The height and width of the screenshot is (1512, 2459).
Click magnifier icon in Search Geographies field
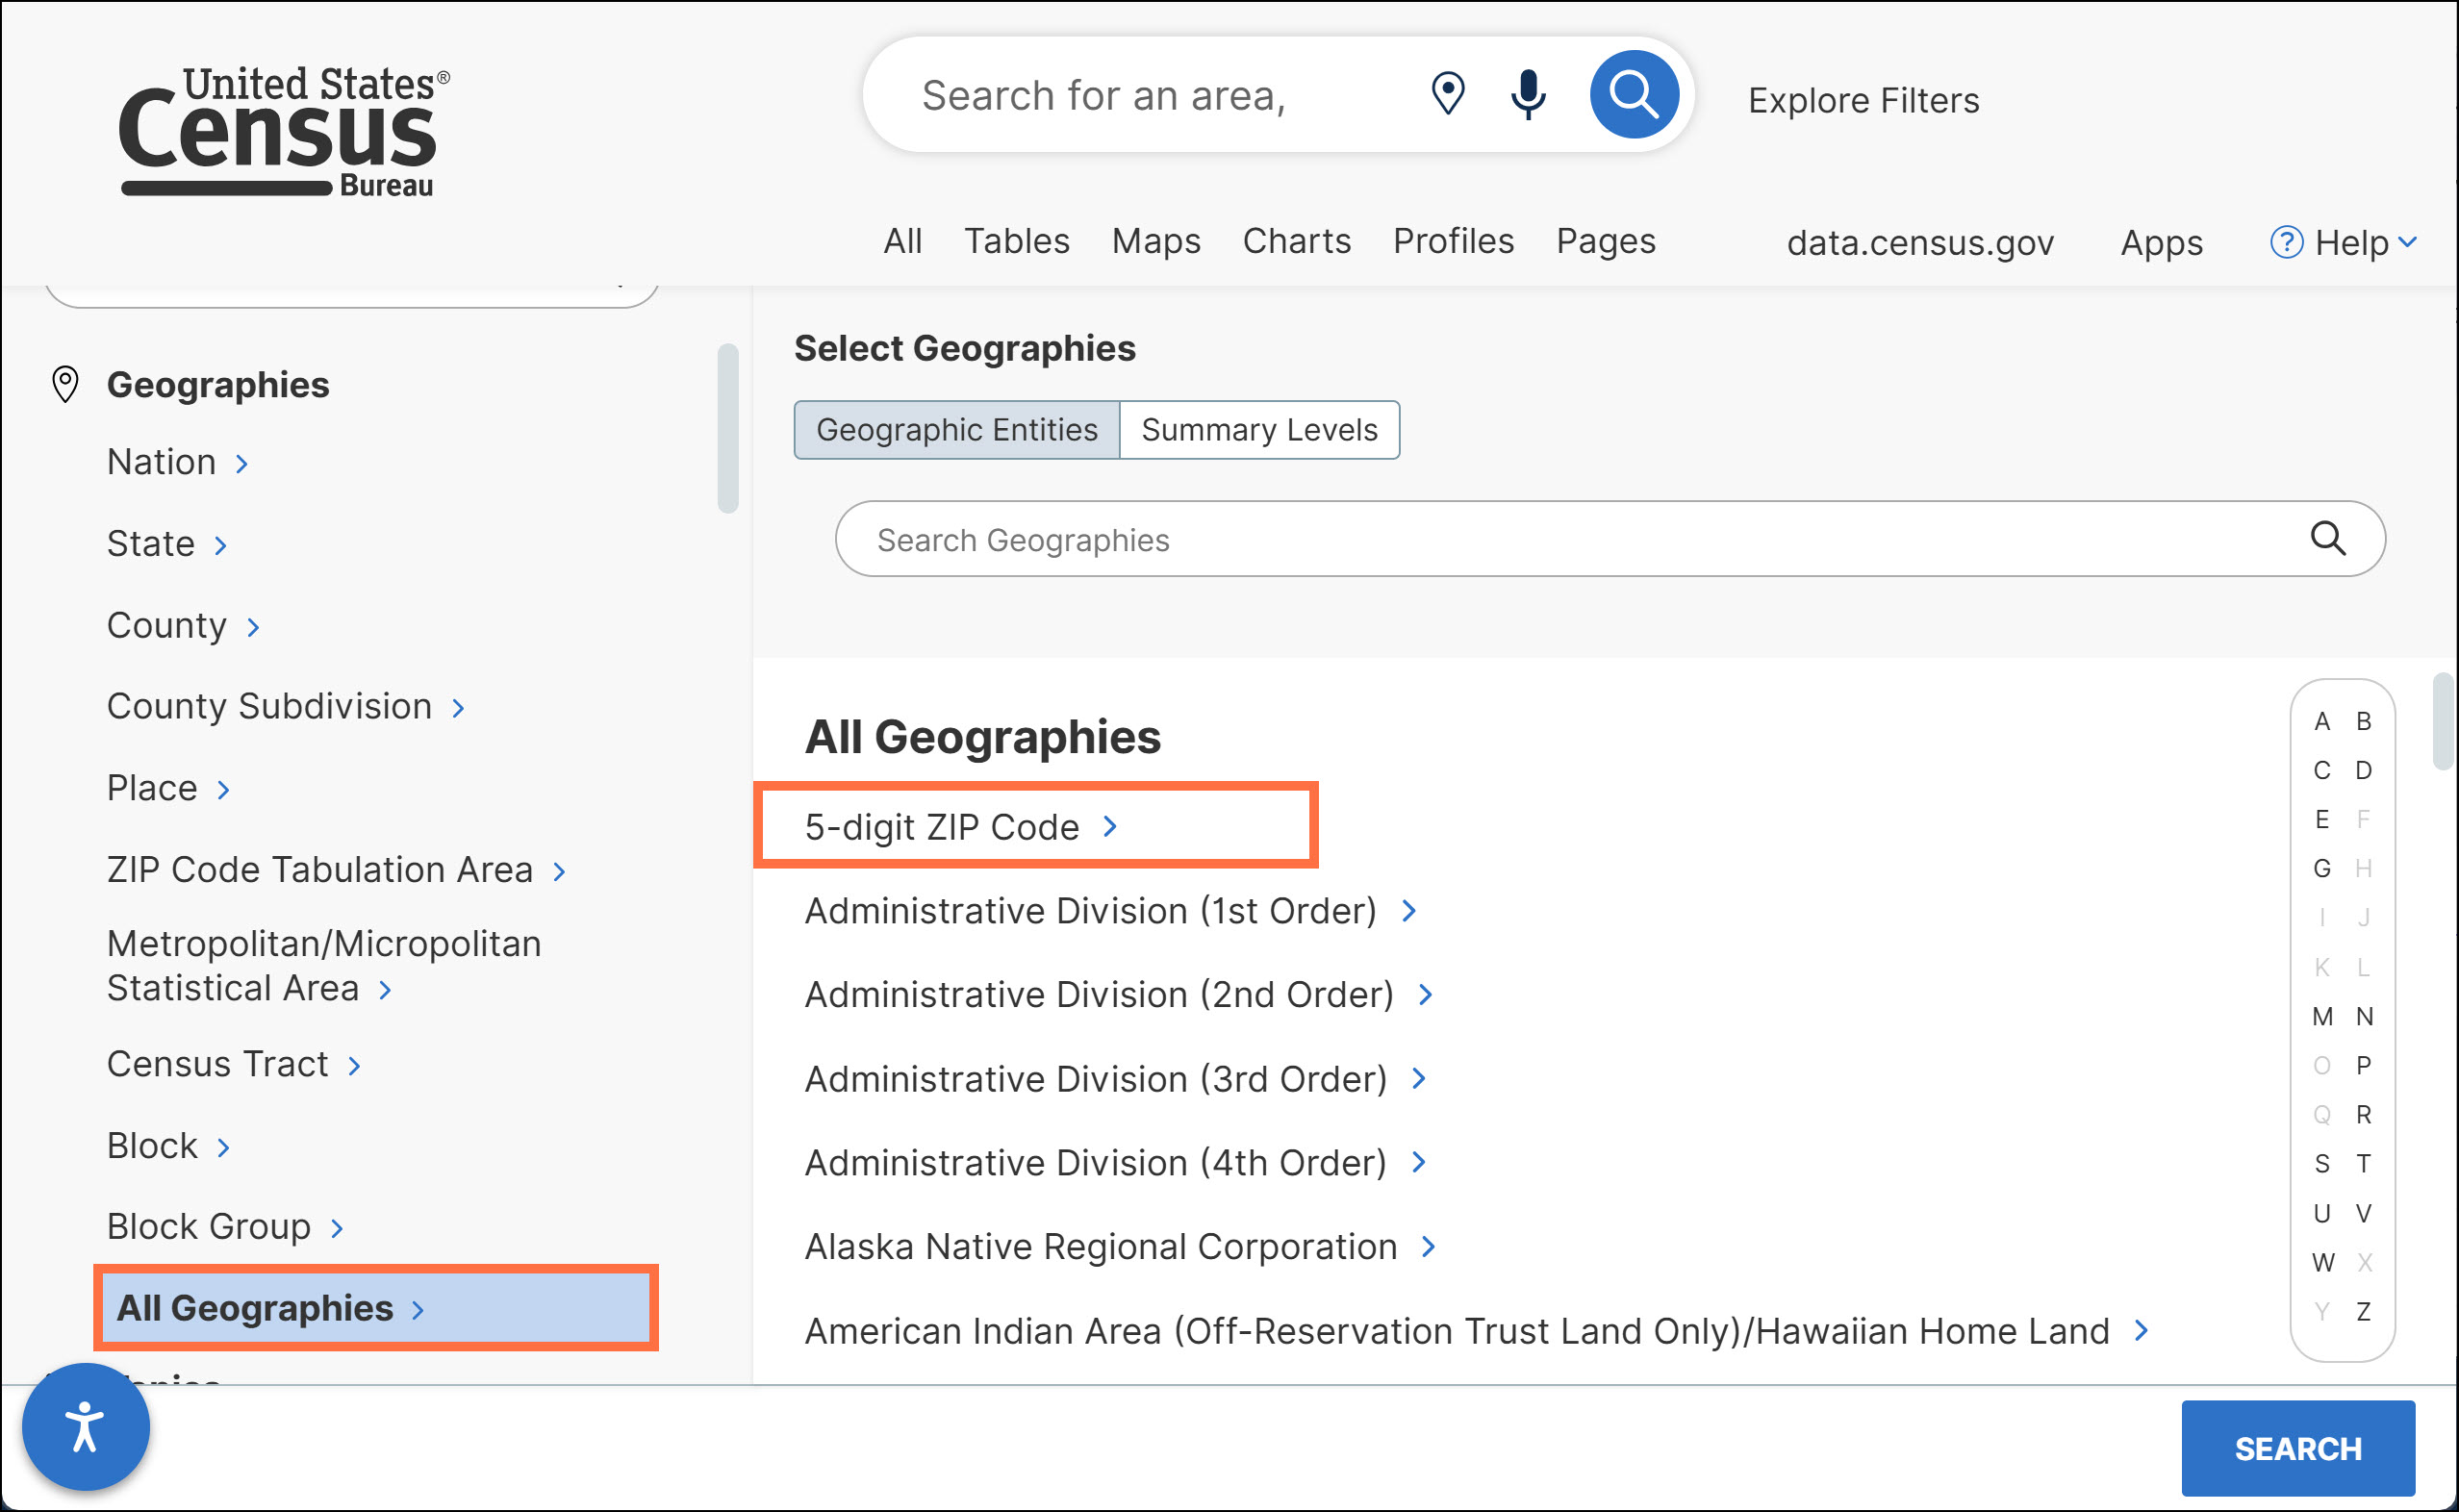pyautogui.click(x=2327, y=539)
